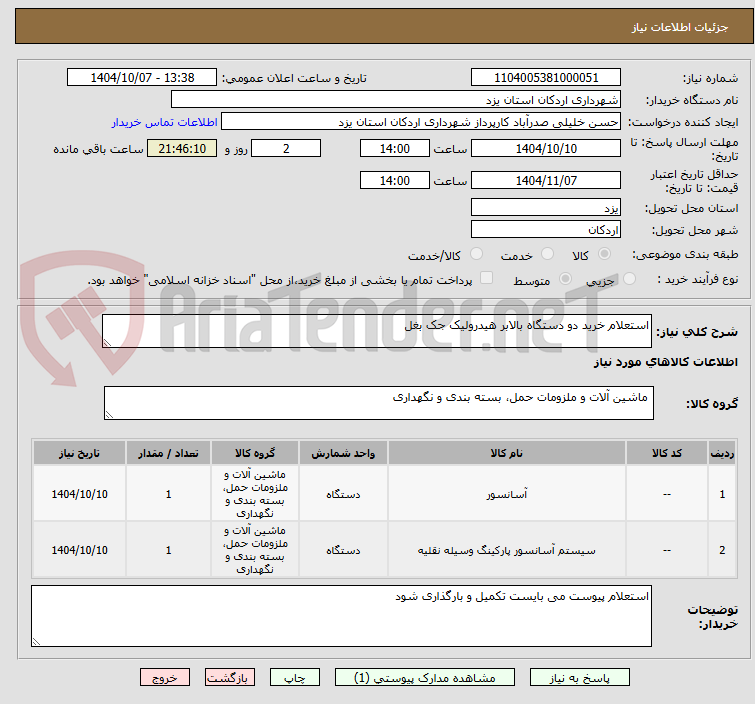Click the توضیحات خریدار notes text area
The height and width of the screenshot is (704, 755).
tap(341, 616)
